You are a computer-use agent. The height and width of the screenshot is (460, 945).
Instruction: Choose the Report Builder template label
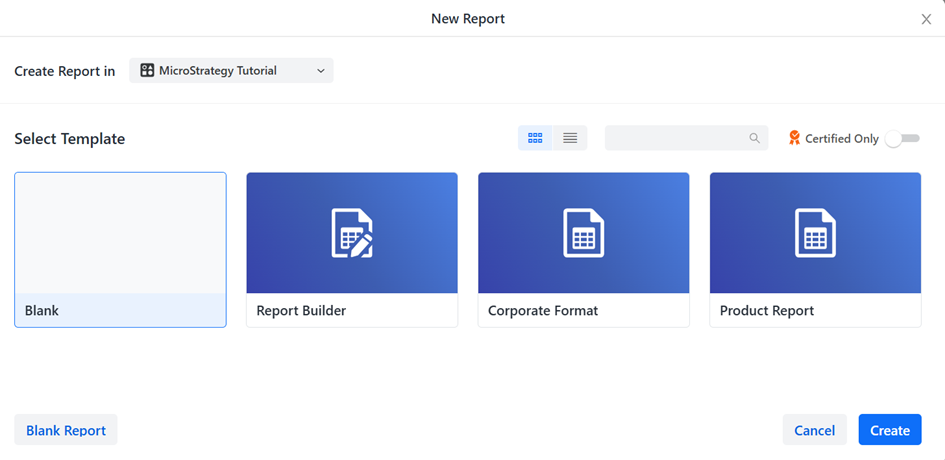point(301,311)
